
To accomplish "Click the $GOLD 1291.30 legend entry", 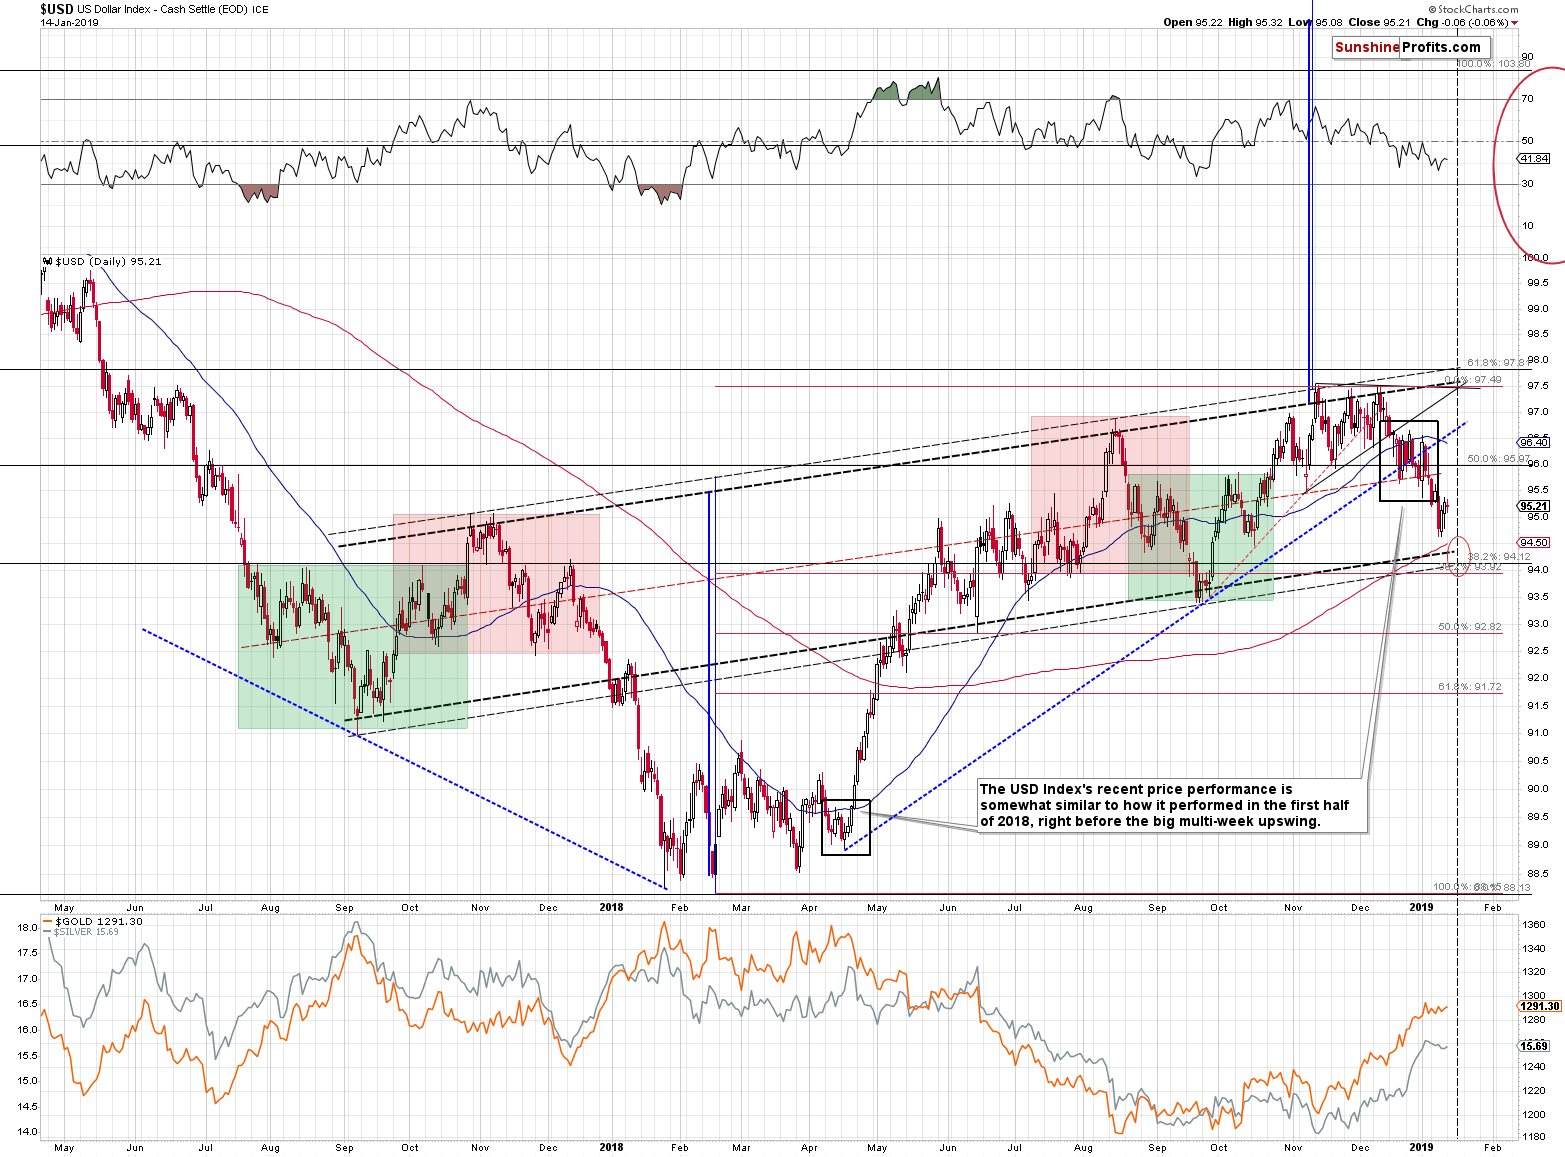I will (99, 921).
